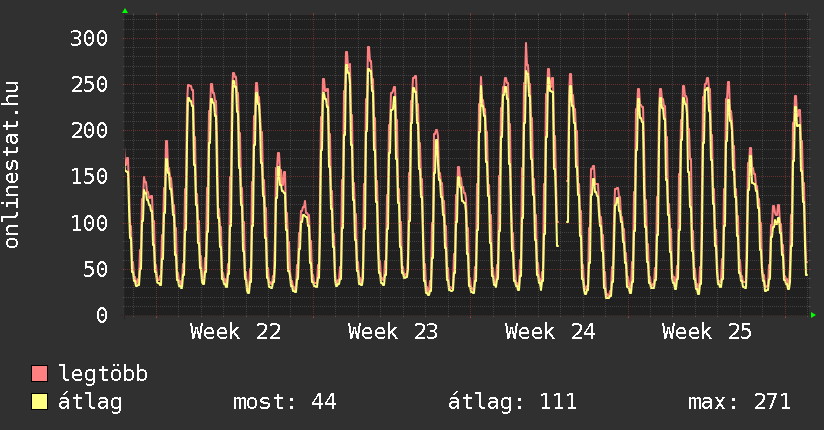Click the red legtöbb legend swatch
The image size is (824, 430).
(x=39, y=374)
